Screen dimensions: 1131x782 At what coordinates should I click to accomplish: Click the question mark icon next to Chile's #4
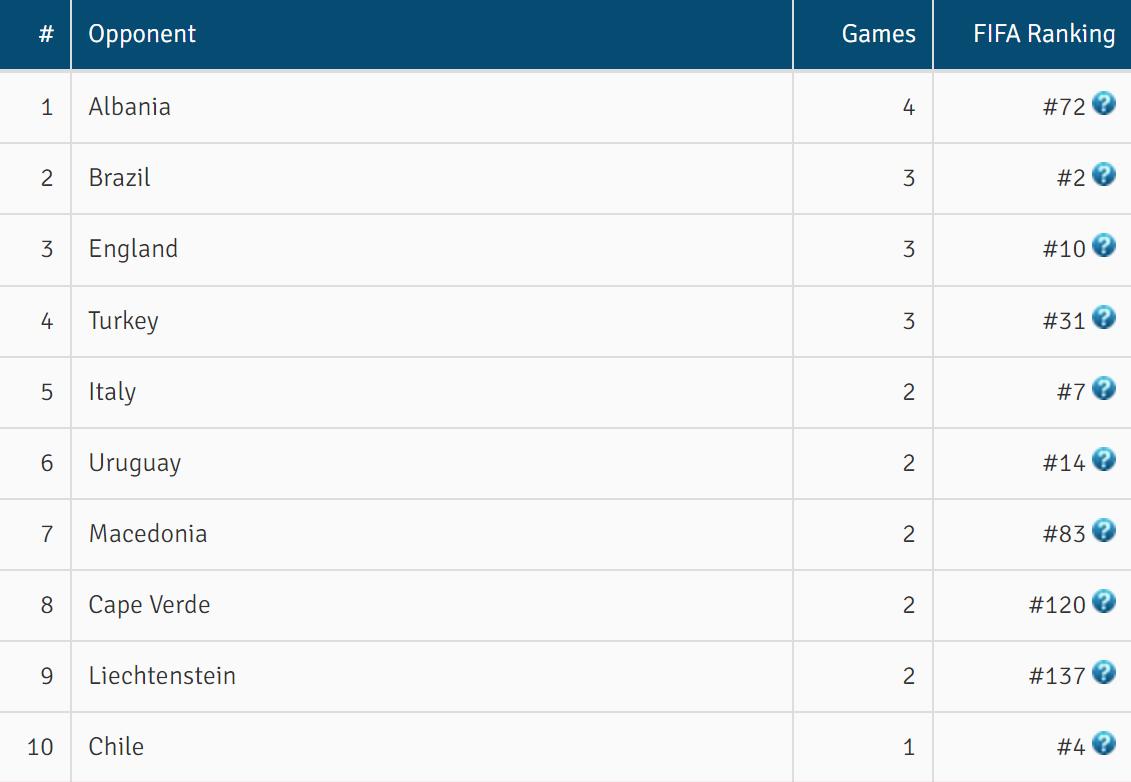pos(1104,743)
